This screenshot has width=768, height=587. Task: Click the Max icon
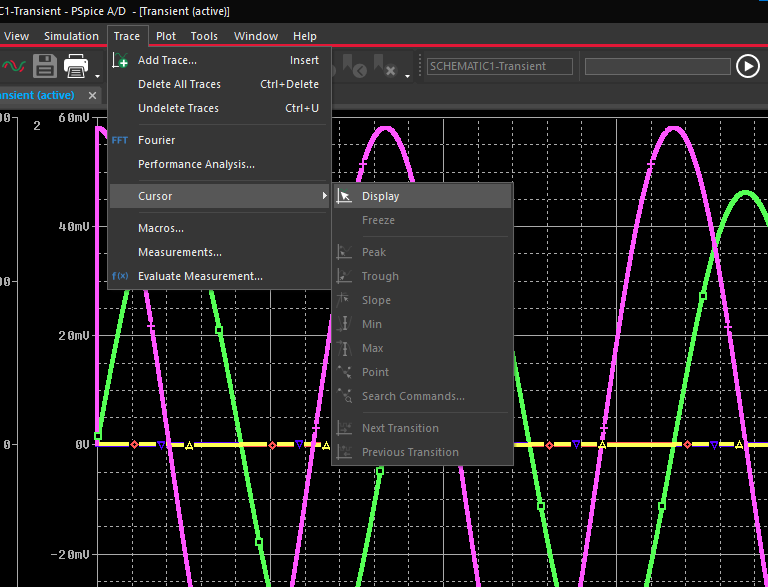pos(344,348)
